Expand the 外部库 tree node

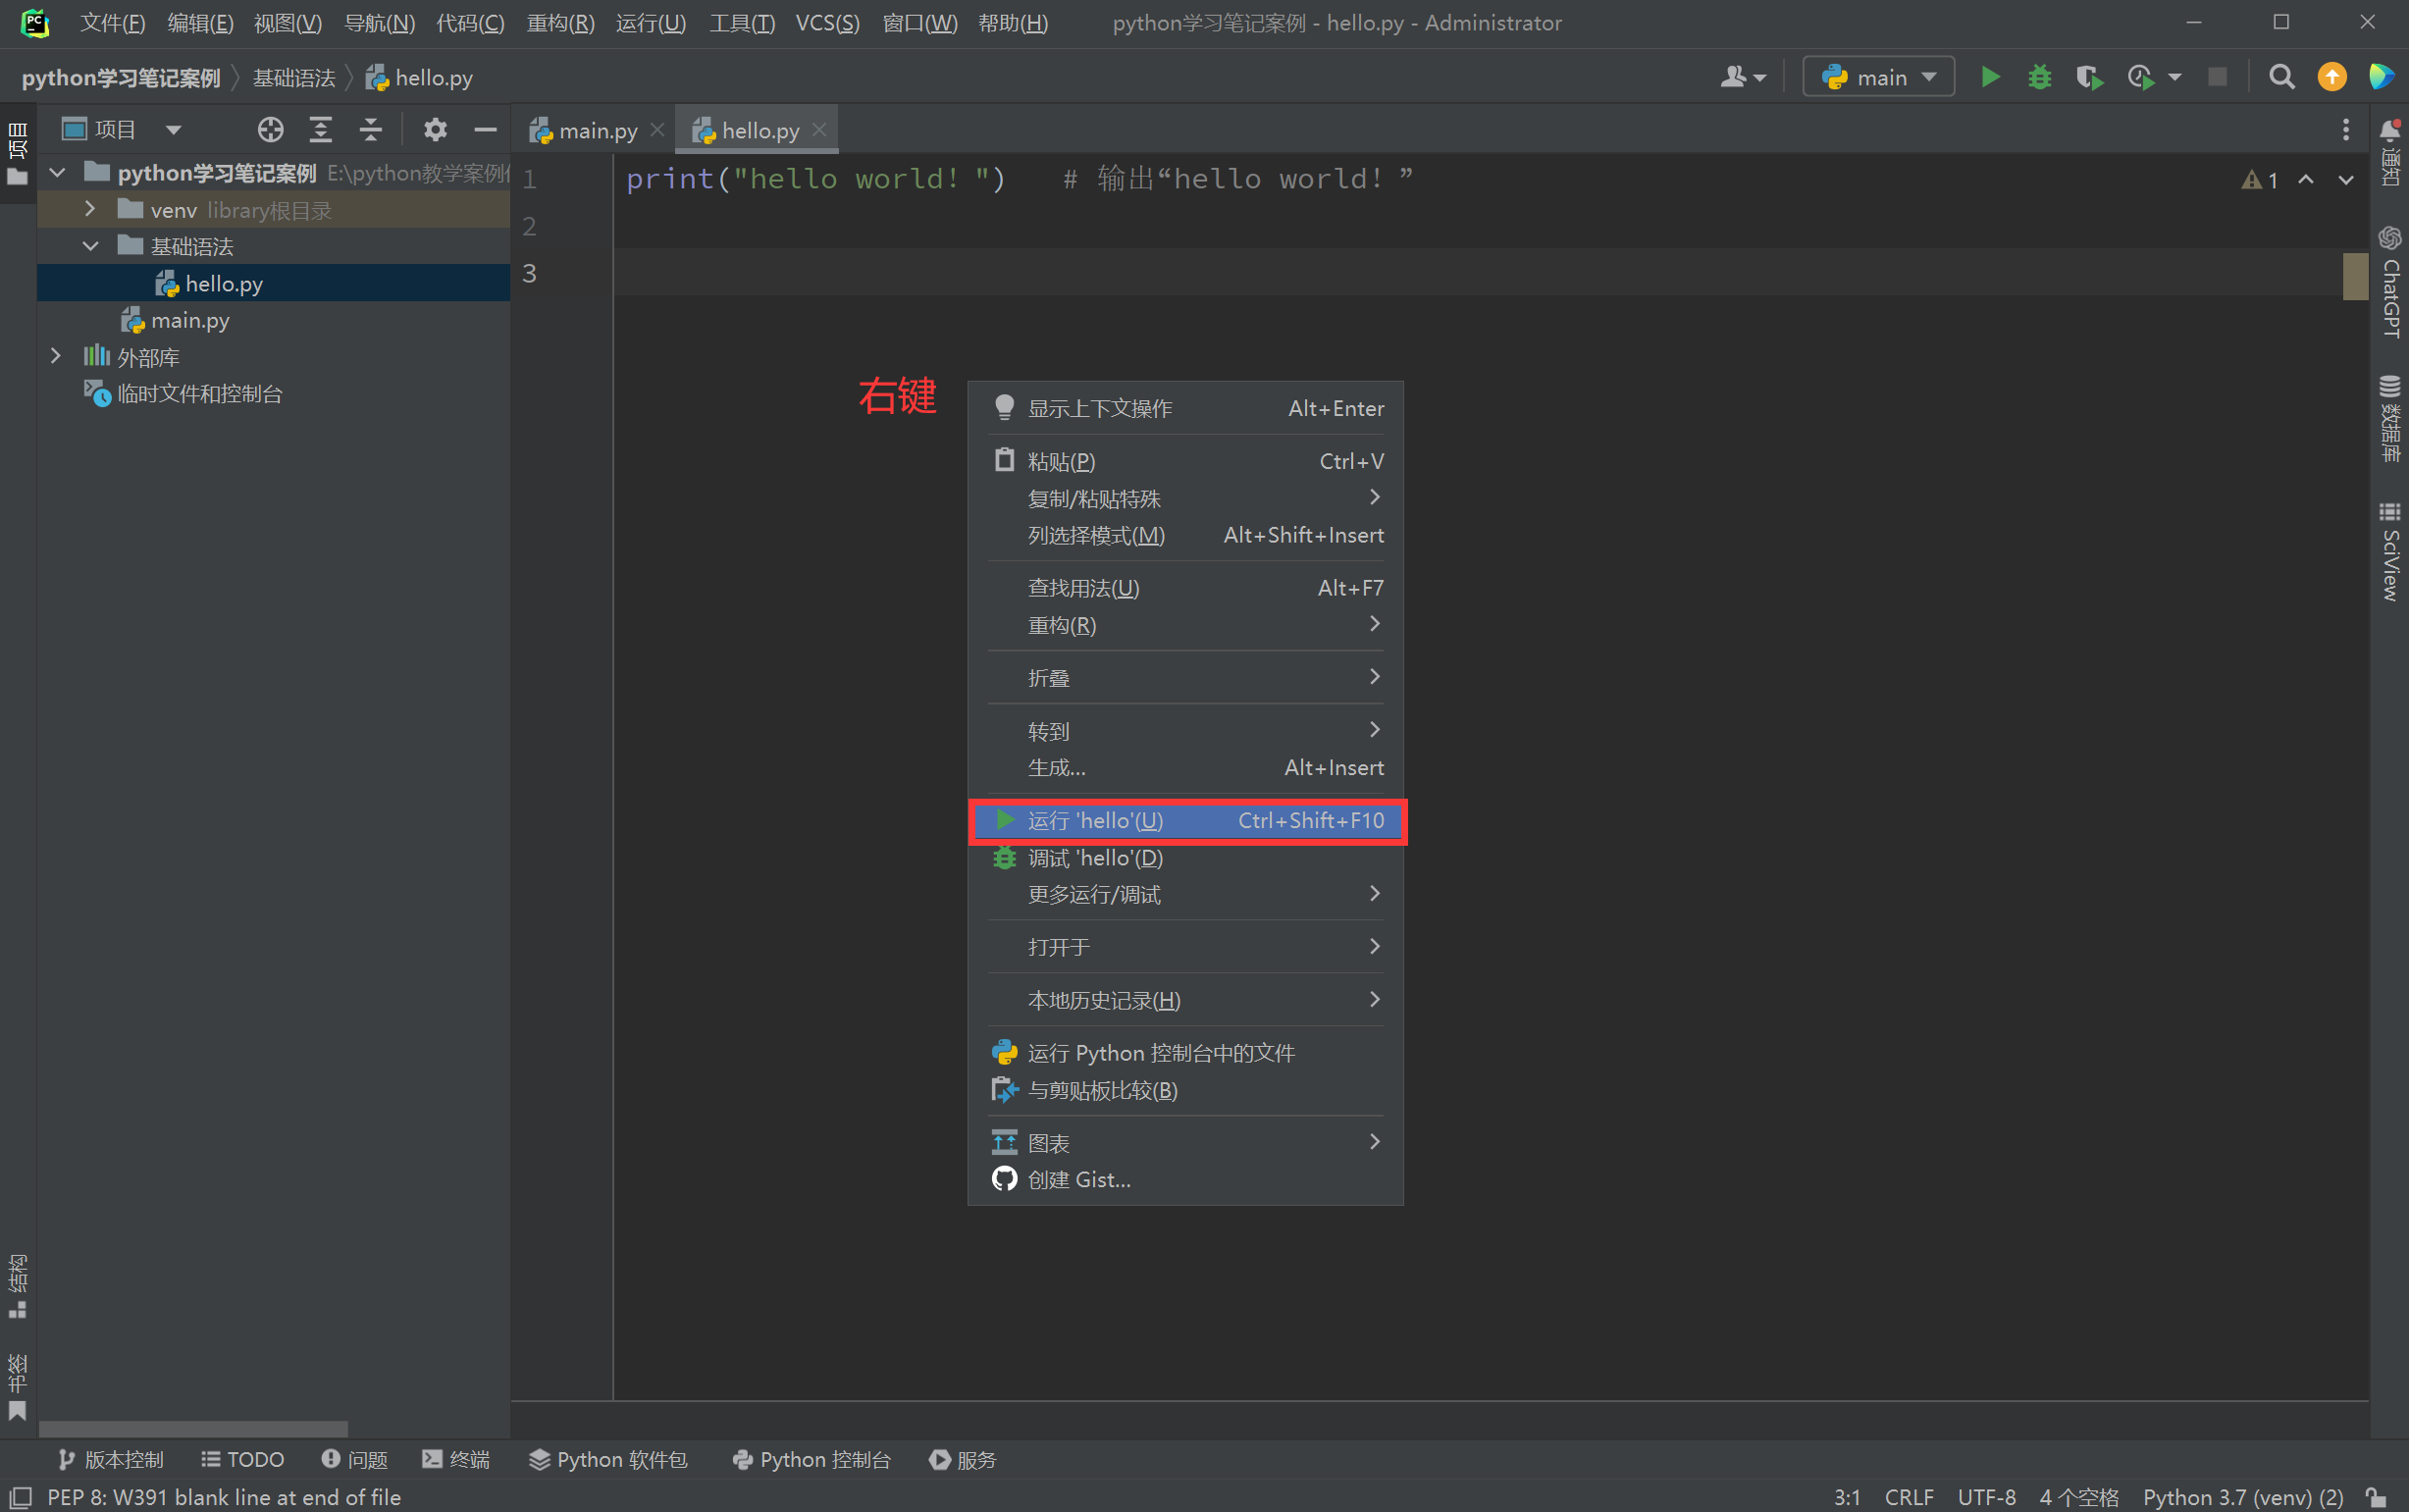[56, 356]
